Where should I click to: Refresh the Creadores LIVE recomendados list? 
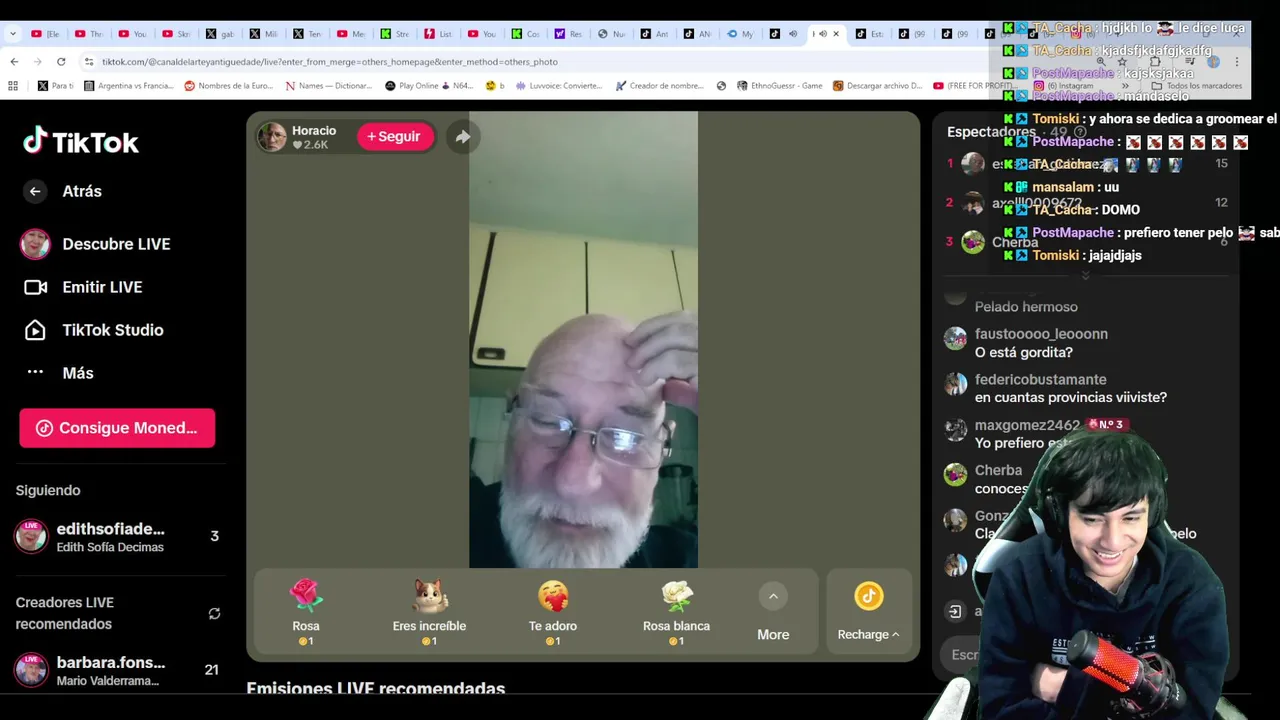click(x=214, y=614)
